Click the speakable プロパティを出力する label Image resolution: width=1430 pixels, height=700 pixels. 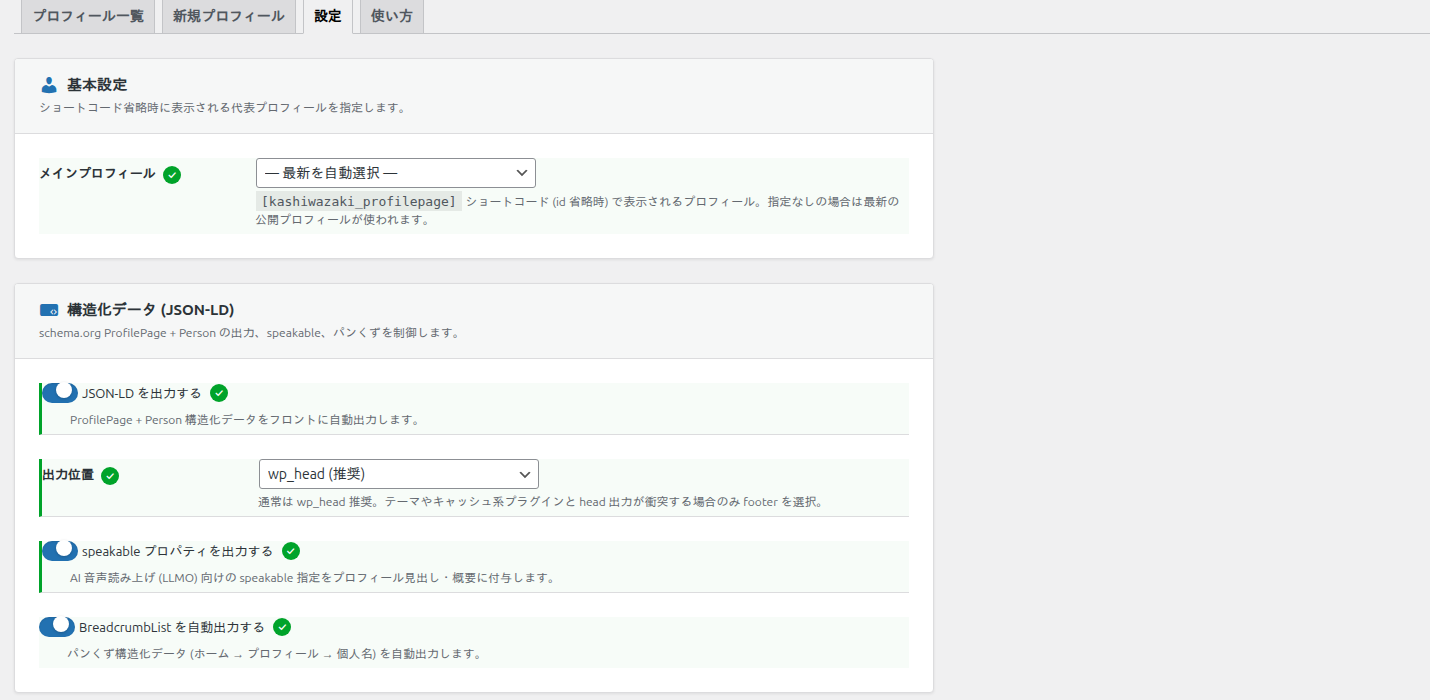(177, 551)
